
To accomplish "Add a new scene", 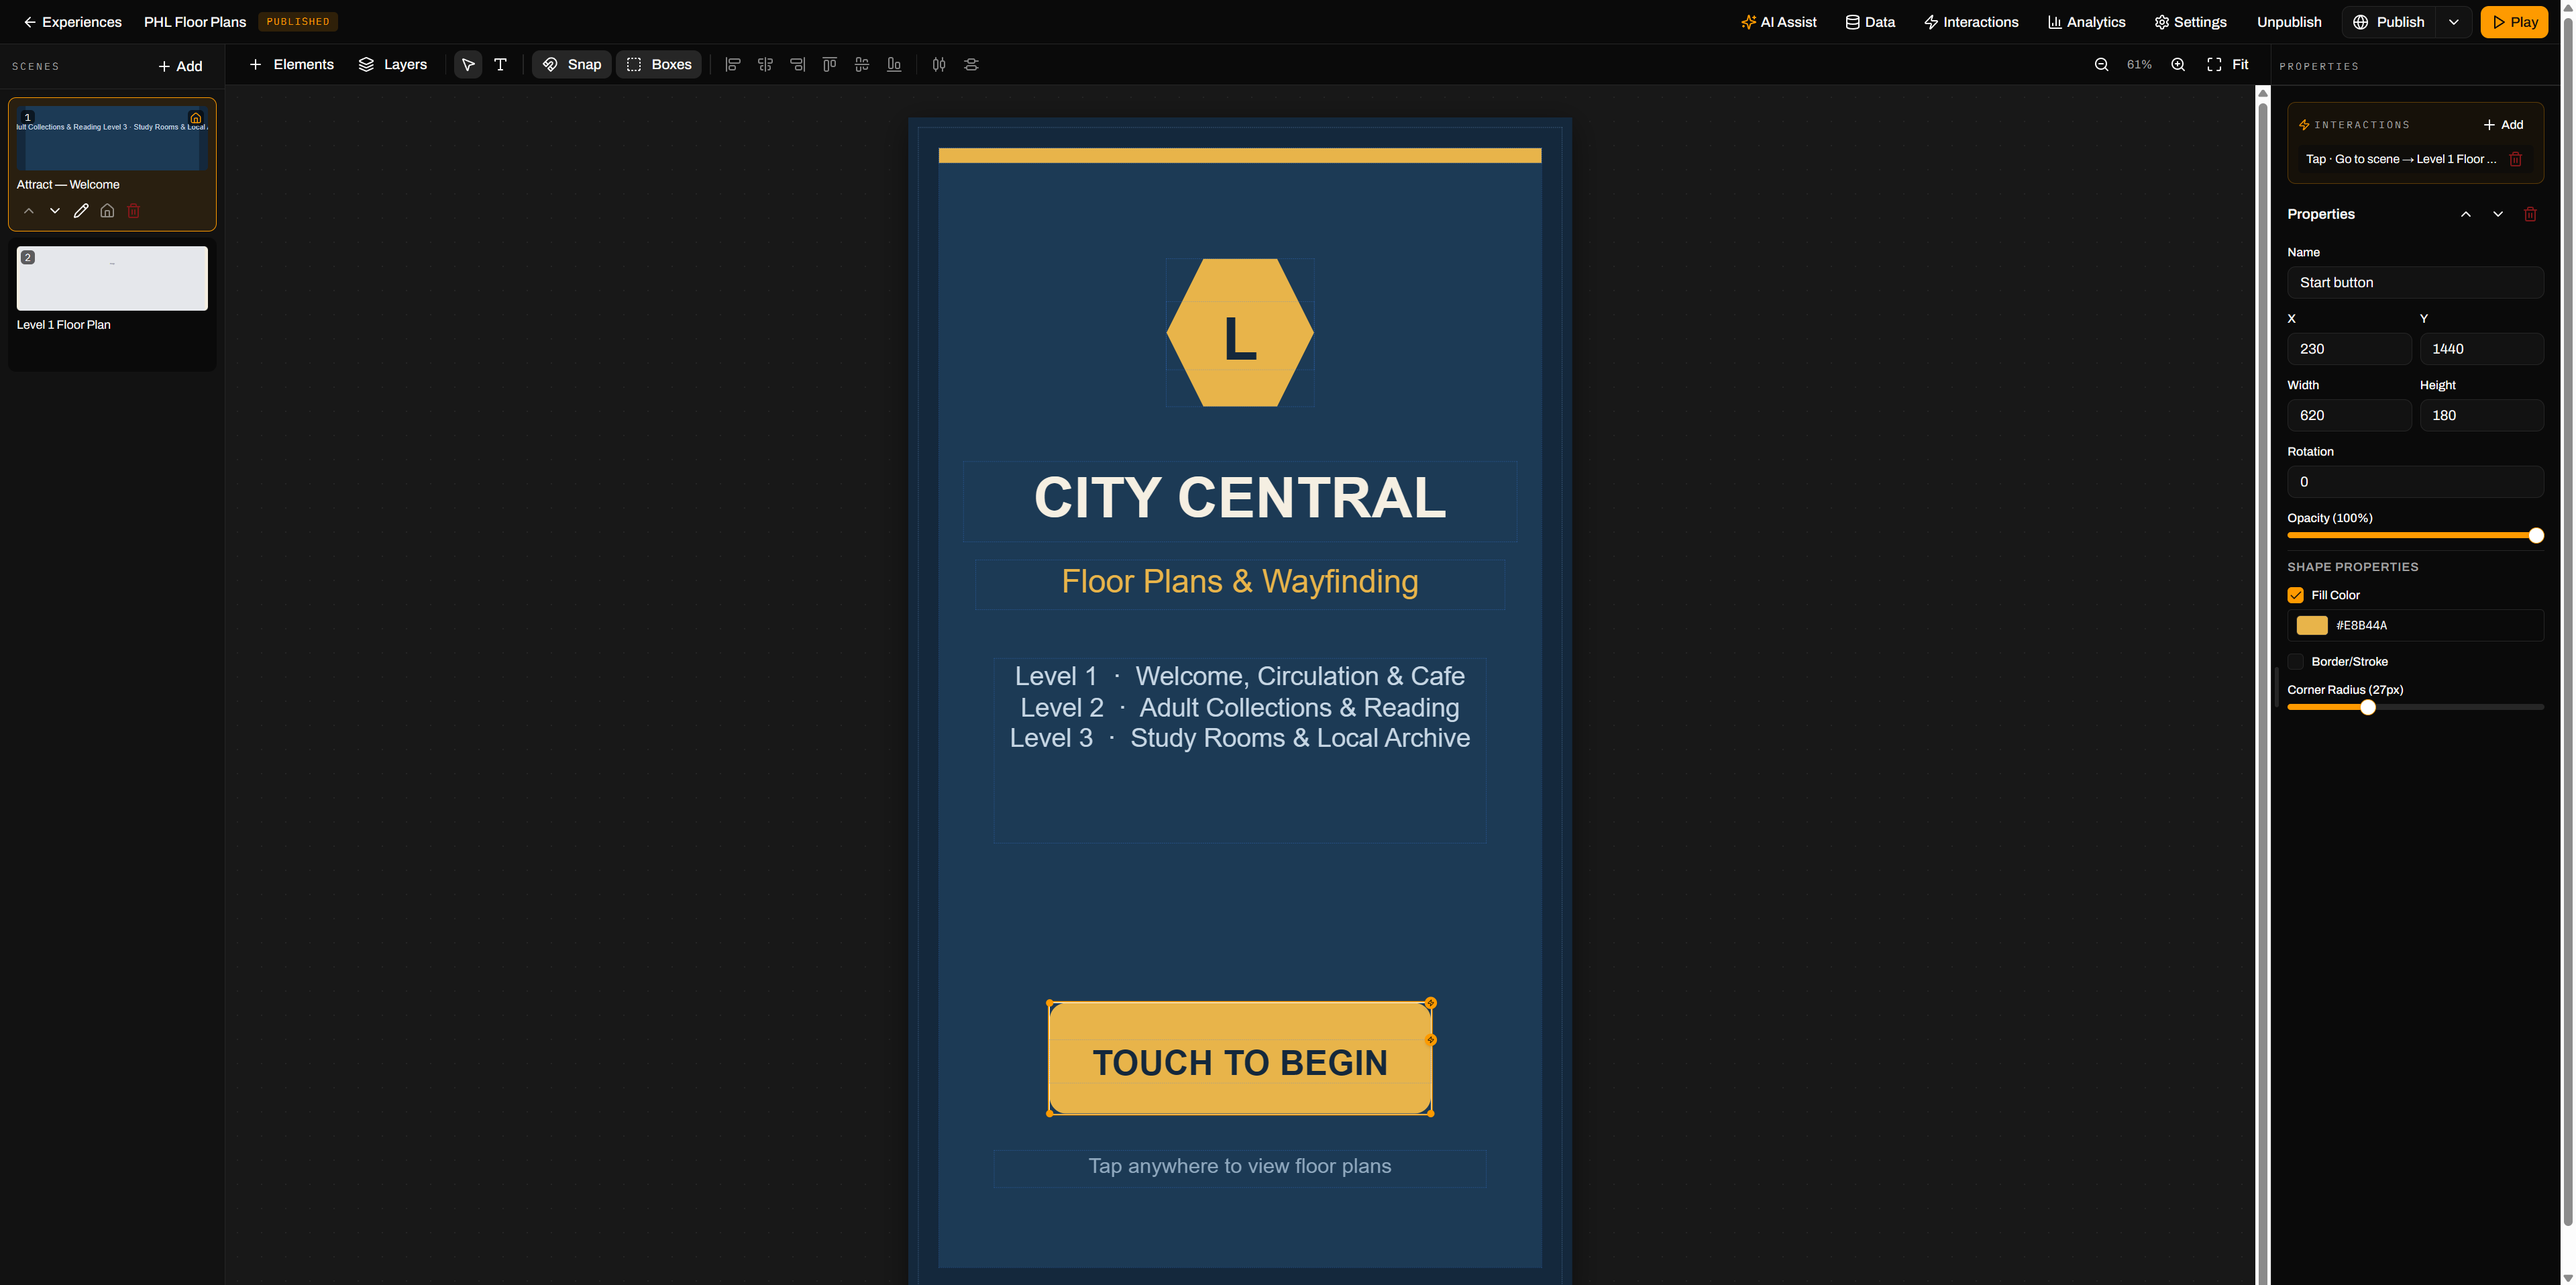I will tap(181, 67).
